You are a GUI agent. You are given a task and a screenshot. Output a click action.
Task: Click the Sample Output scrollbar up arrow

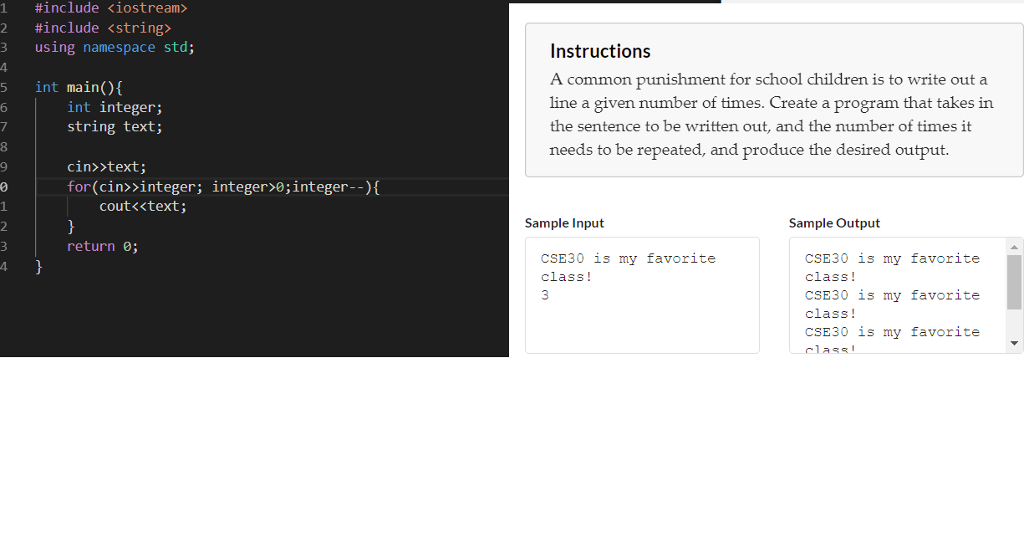pyautogui.click(x=1014, y=247)
